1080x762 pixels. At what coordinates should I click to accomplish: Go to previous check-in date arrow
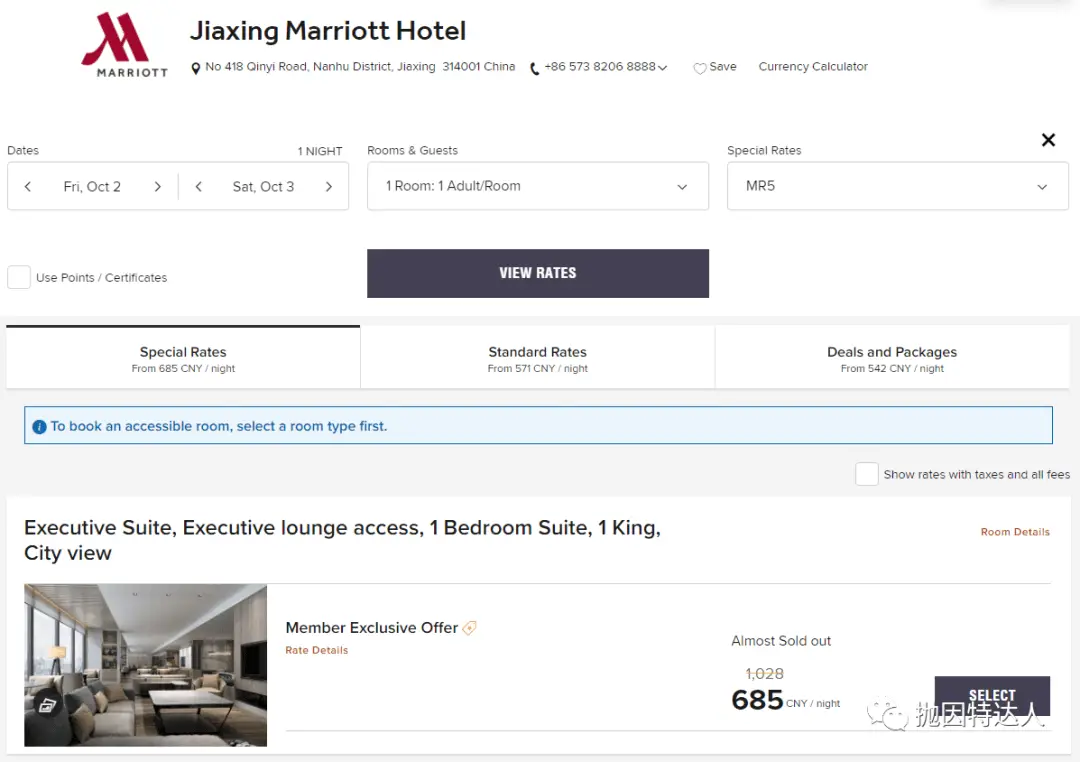click(28, 187)
